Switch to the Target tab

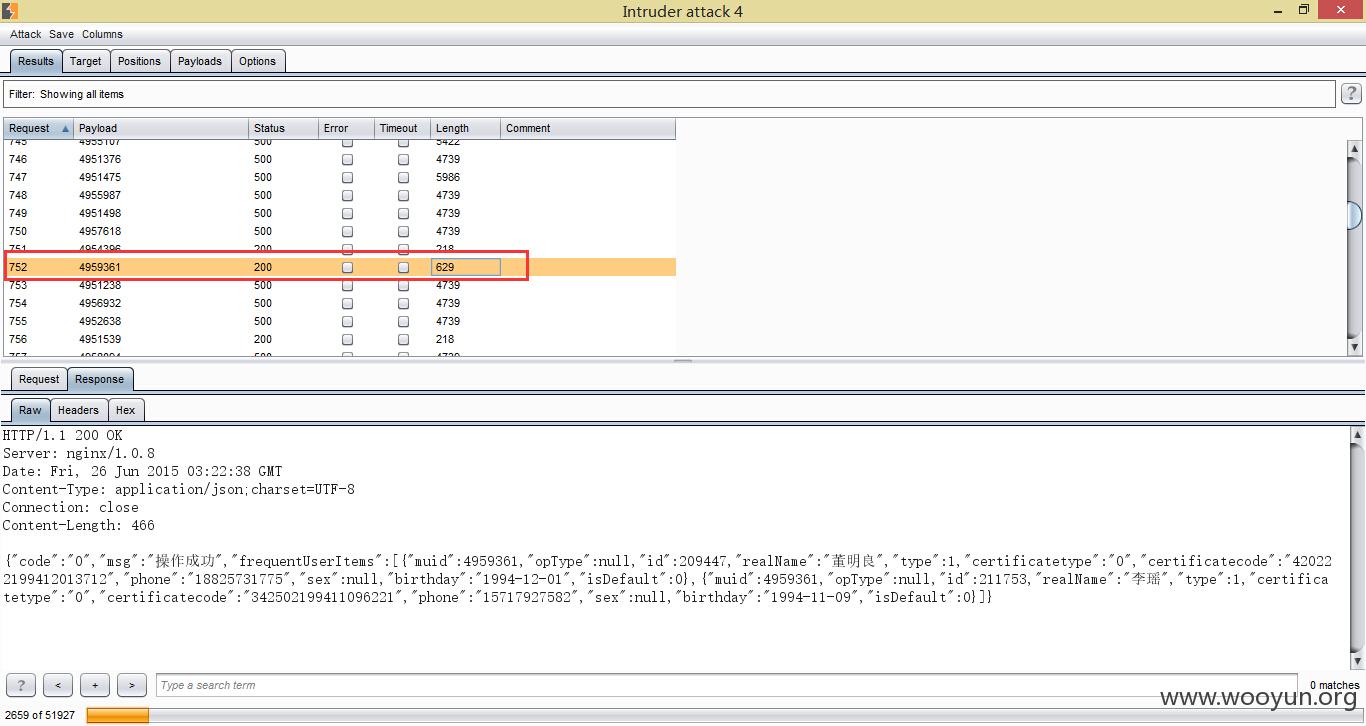[x=86, y=61]
